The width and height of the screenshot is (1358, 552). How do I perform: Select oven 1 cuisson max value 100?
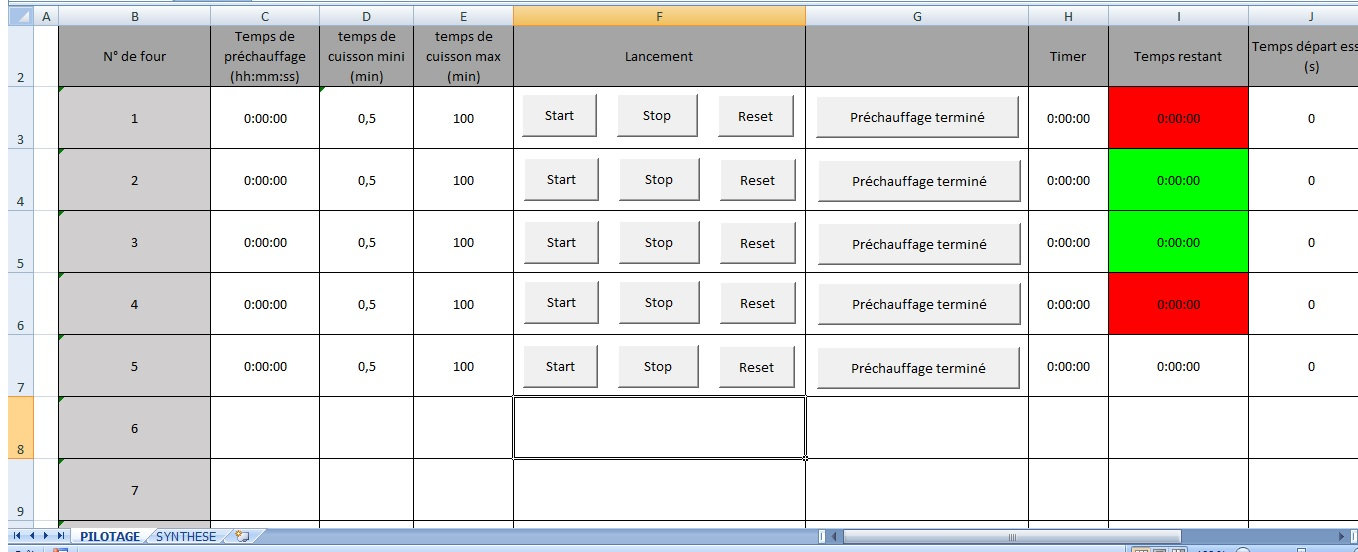point(463,118)
